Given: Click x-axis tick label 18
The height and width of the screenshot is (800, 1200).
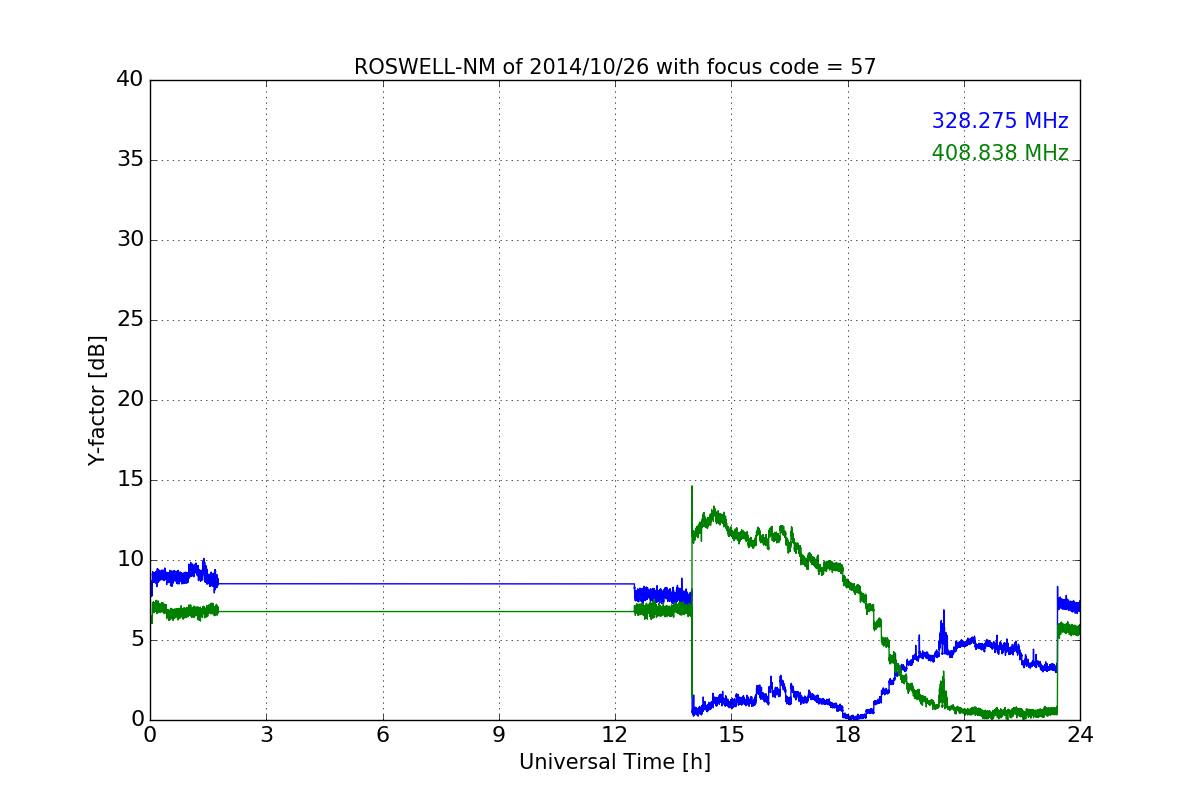Looking at the screenshot, I should click(847, 735).
